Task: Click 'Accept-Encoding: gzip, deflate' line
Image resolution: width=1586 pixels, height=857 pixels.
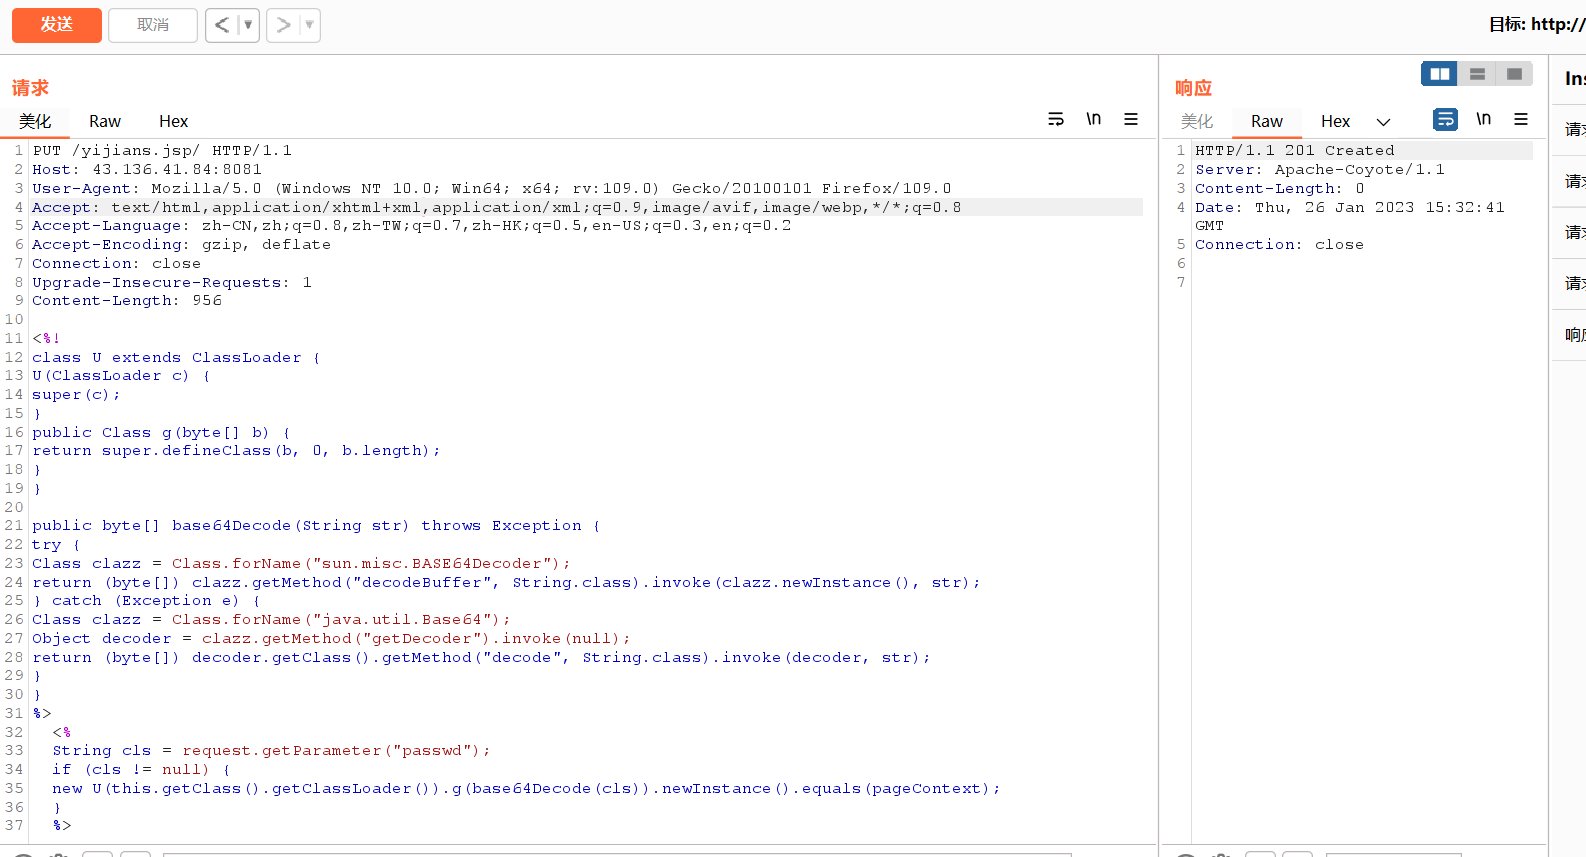Action: click(181, 245)
